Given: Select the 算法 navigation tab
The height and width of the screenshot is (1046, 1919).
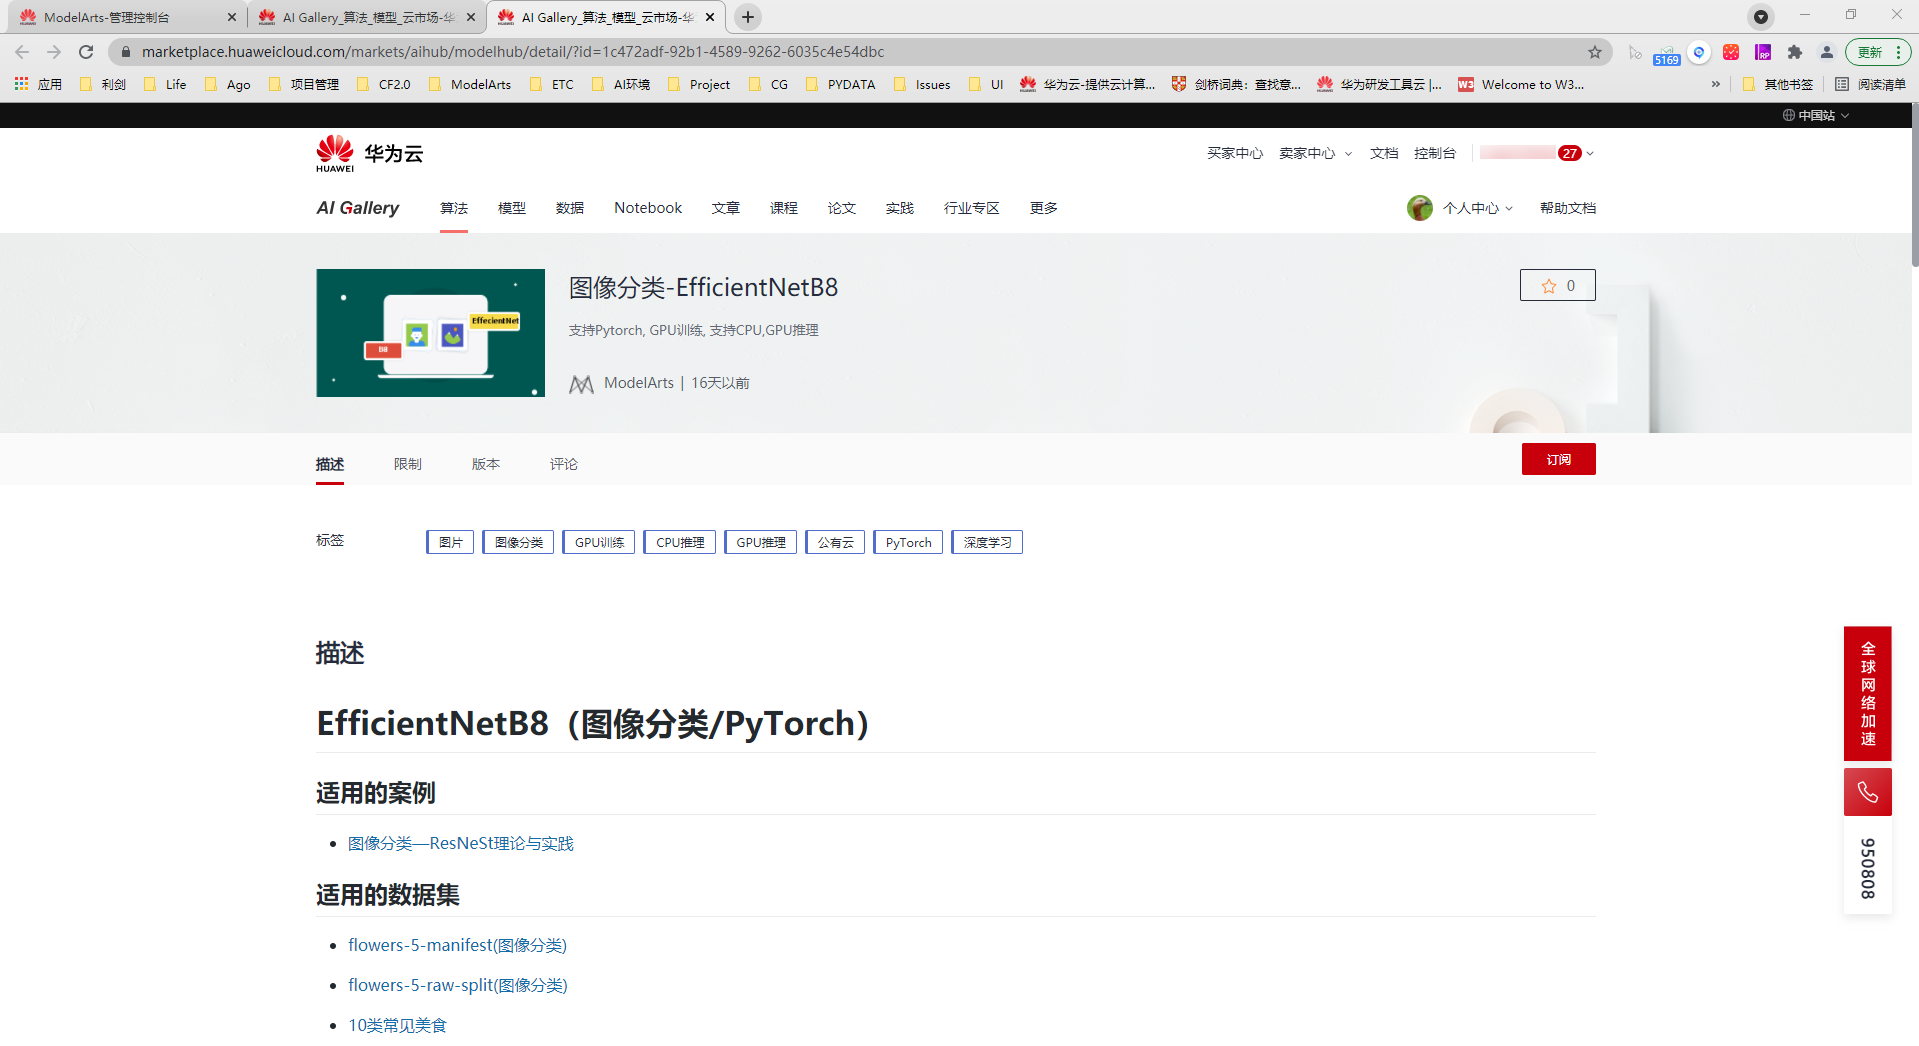Looking at the screenshot, I should tap(454, 208).
